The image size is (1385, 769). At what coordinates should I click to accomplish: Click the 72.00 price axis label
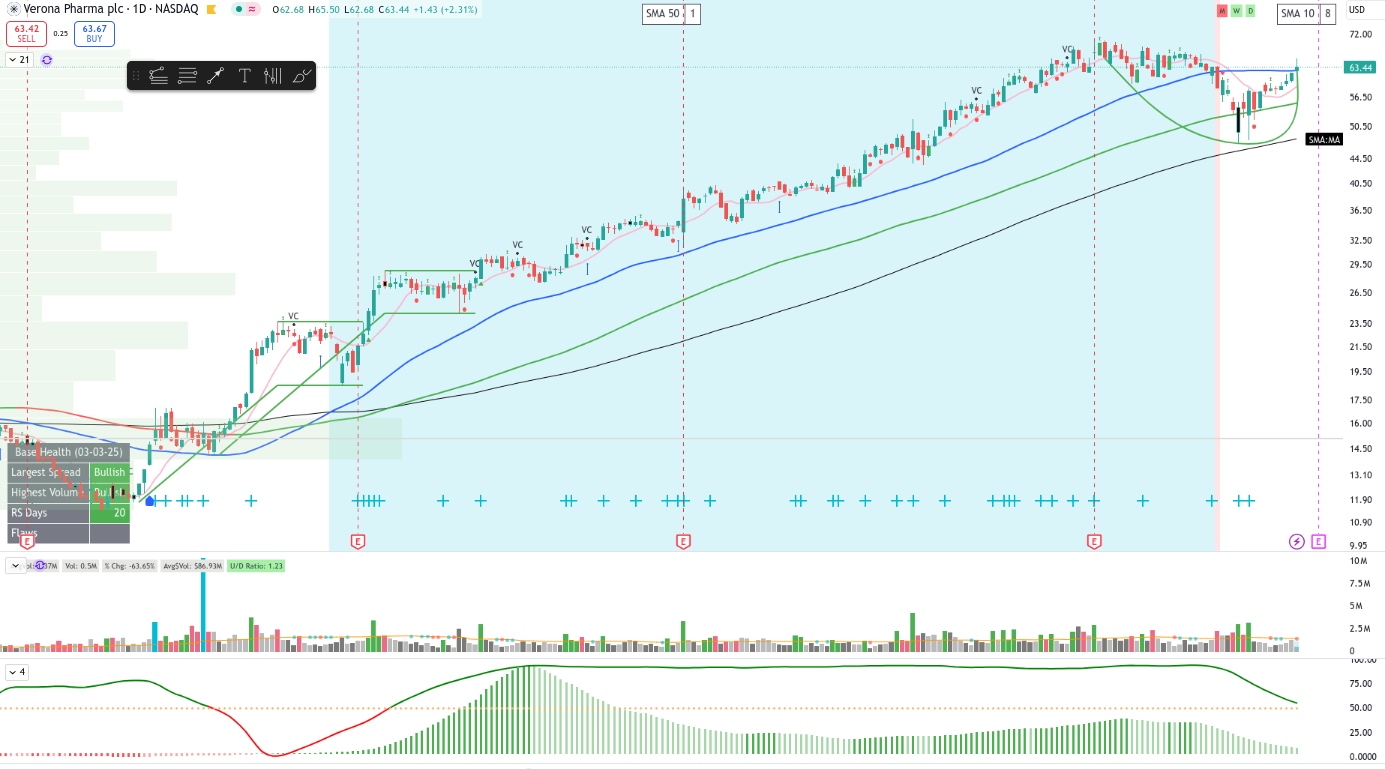click(x=1359, y=35)
